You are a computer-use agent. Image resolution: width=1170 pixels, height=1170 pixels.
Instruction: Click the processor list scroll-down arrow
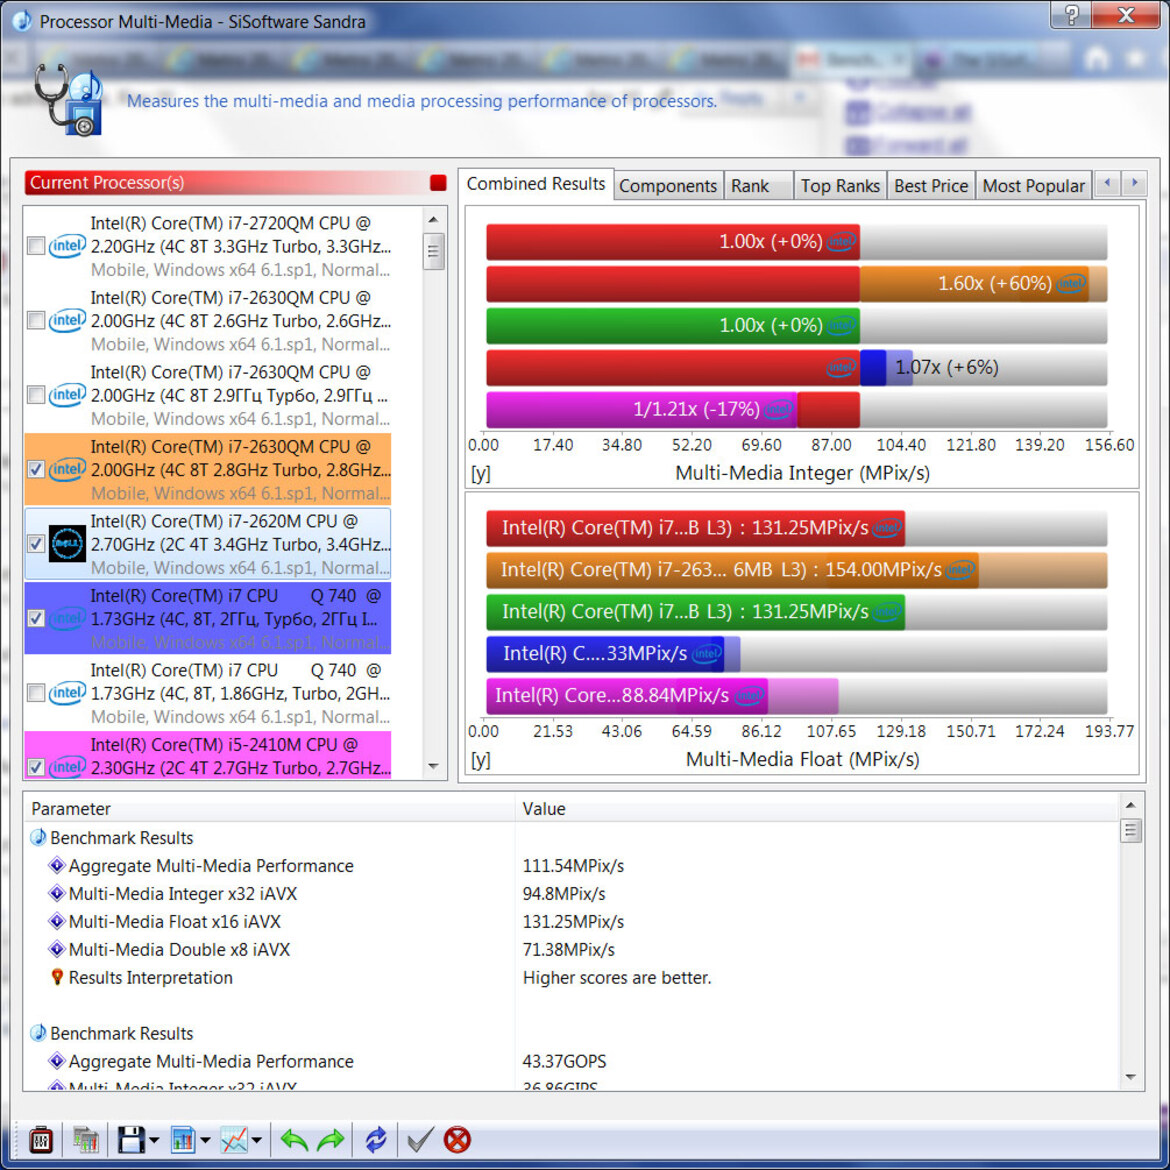(x=433, y=766)
